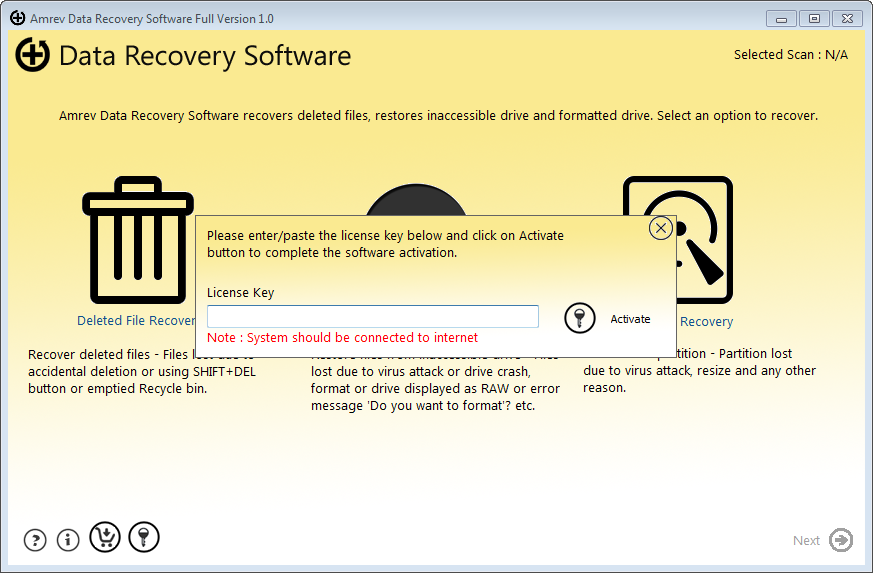Viewport: 873px width, 573px height.
Task: Close the license key dialog
Action: [x=661, y=228]
